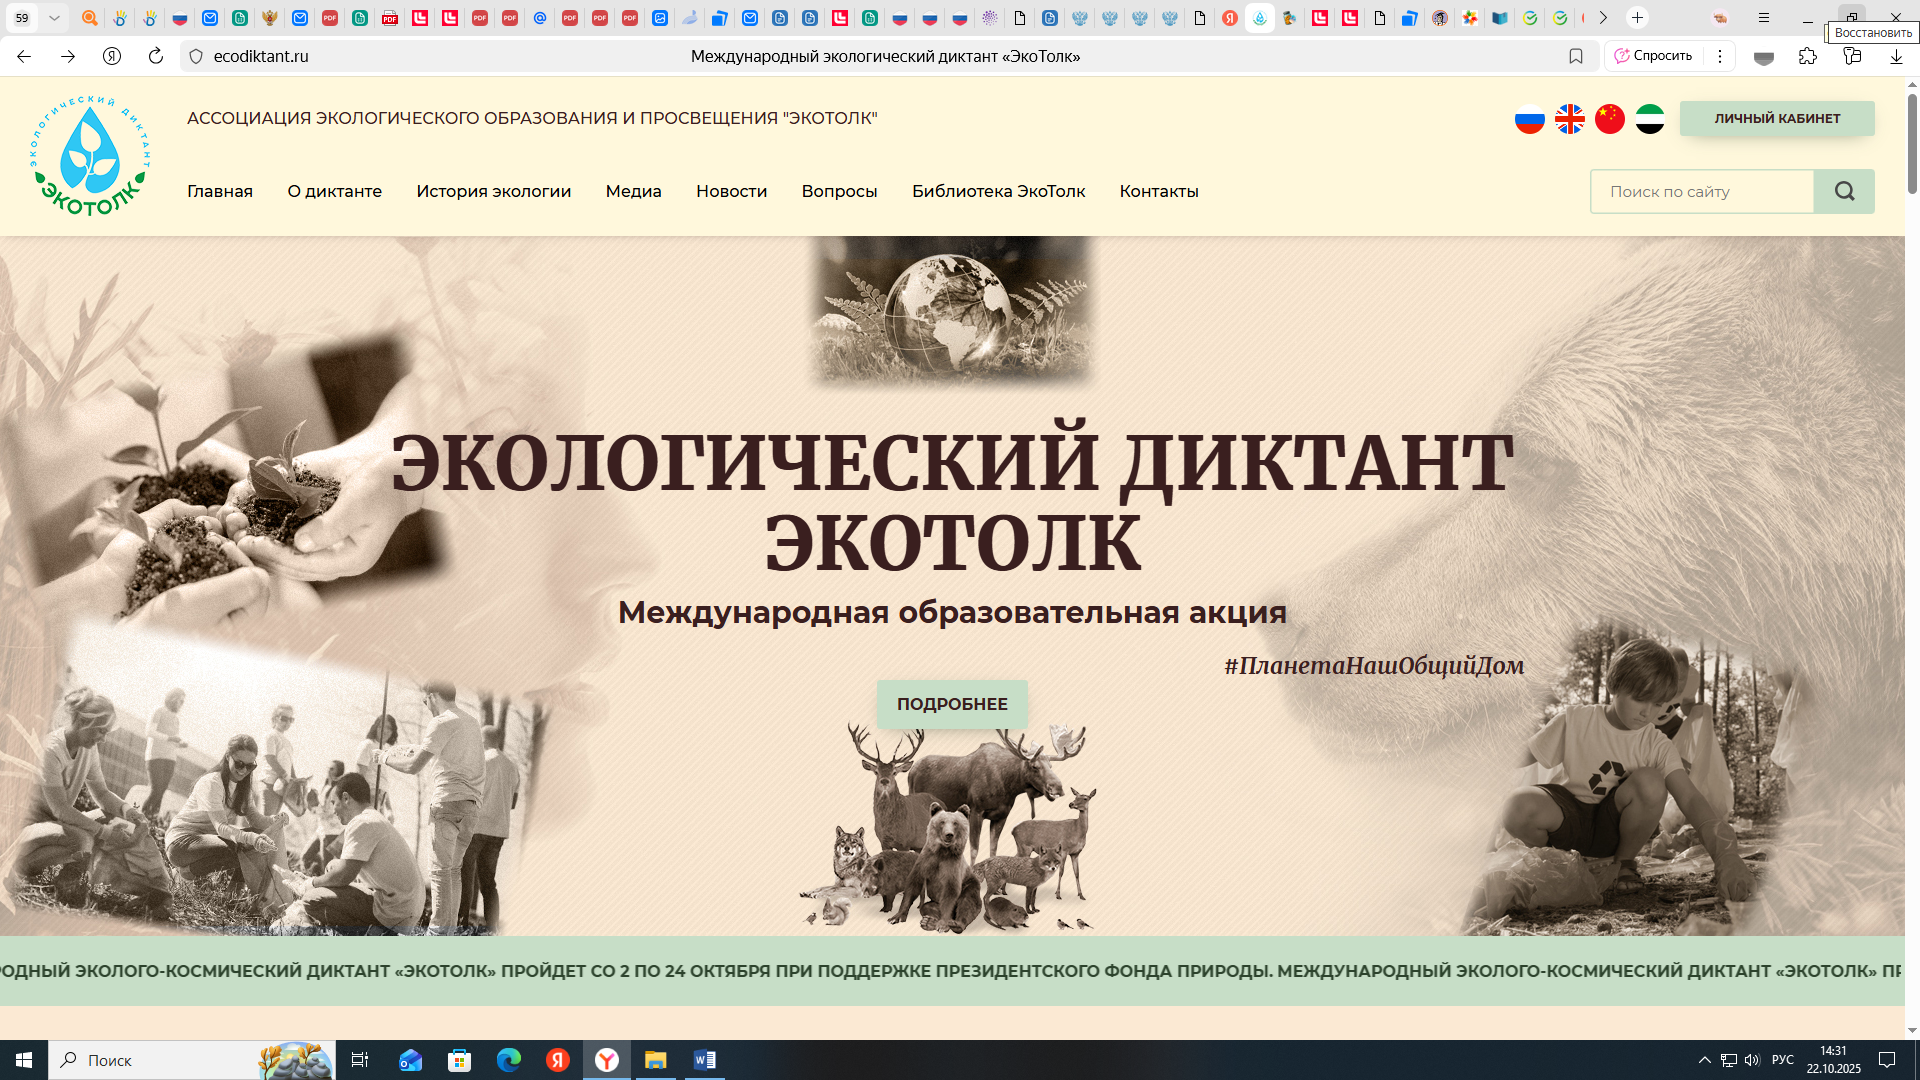The height and width of the screenshot is (1080, 1920).
Task: Open the notifications center icon
Action: (1887, 1060)
